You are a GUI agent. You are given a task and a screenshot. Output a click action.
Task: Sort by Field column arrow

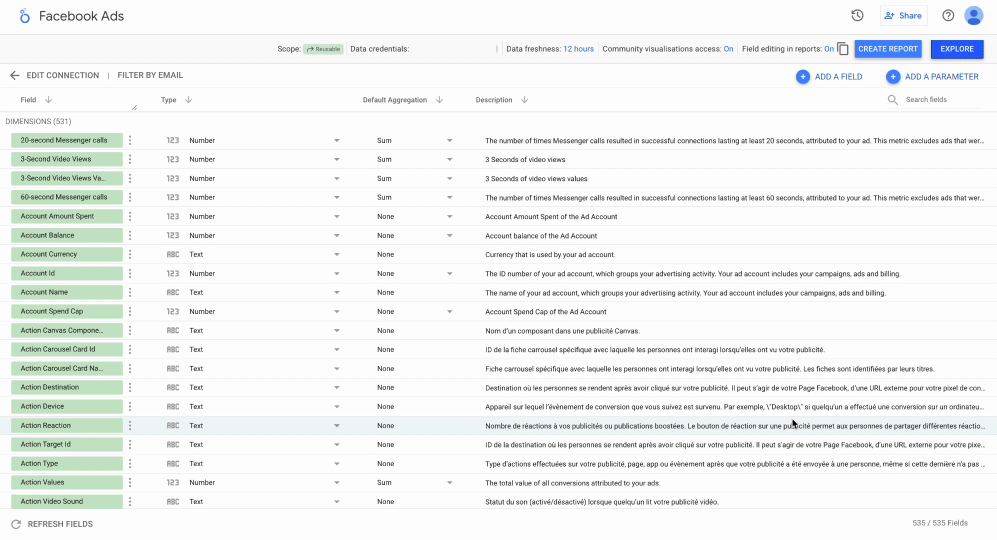[x=48, y=100]
